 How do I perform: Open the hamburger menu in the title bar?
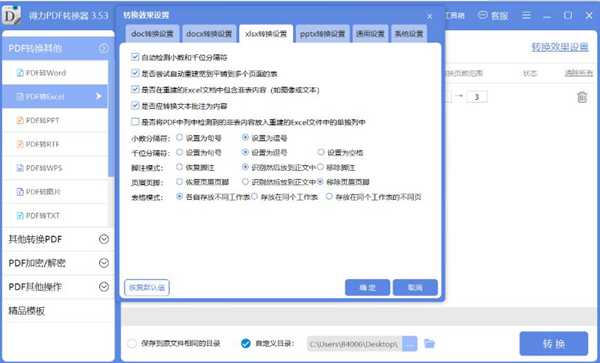(x=526, y=15)
